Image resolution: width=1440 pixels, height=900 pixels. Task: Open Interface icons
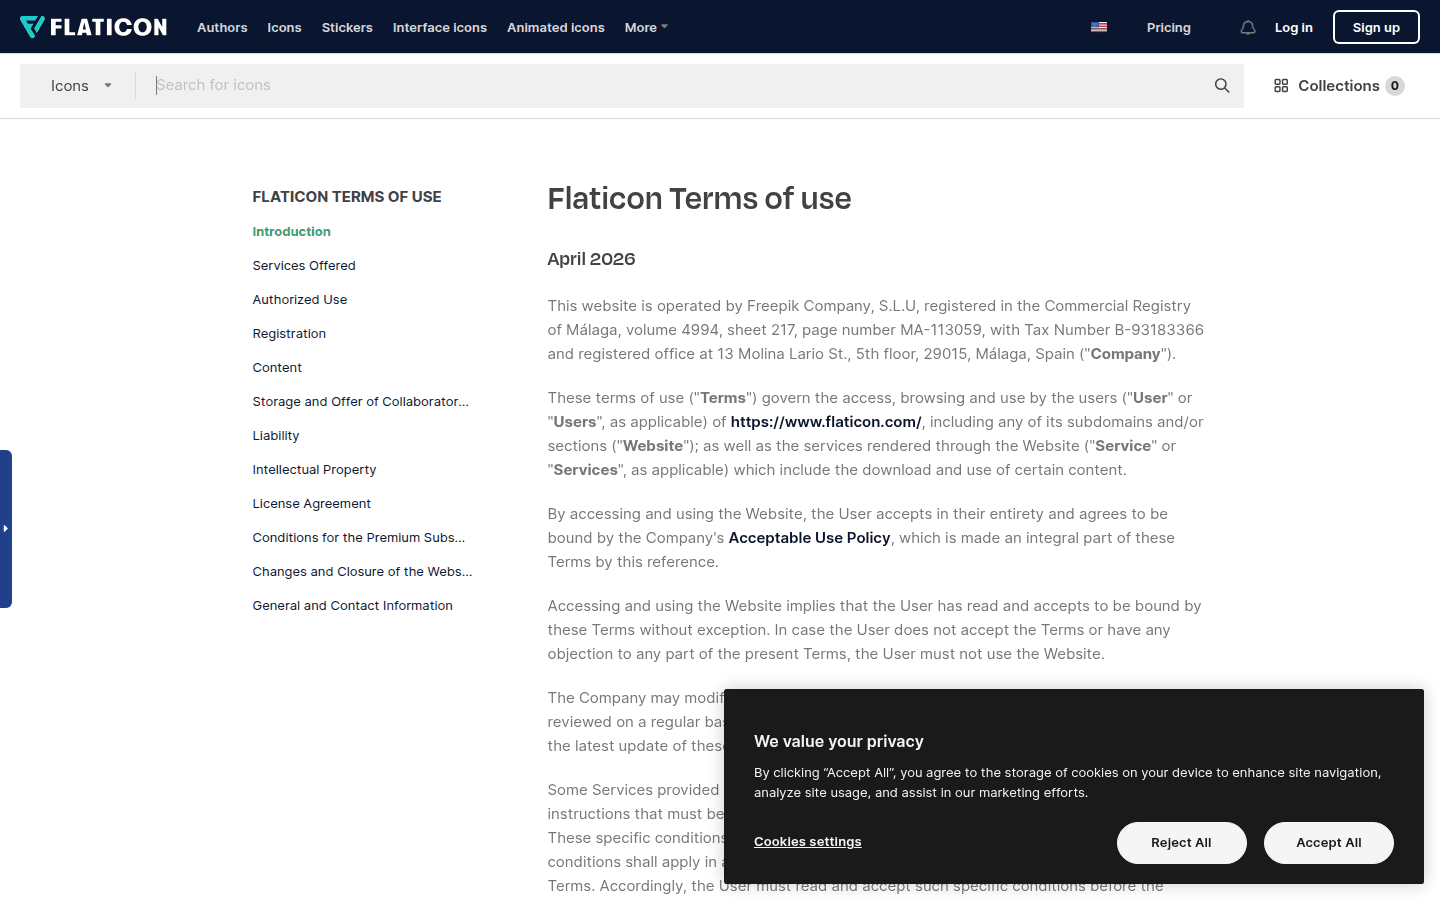[440, 27]
